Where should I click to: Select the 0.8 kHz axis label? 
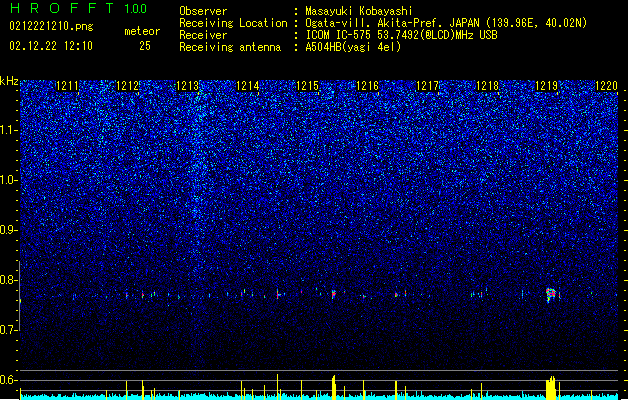tap(9, 280)
